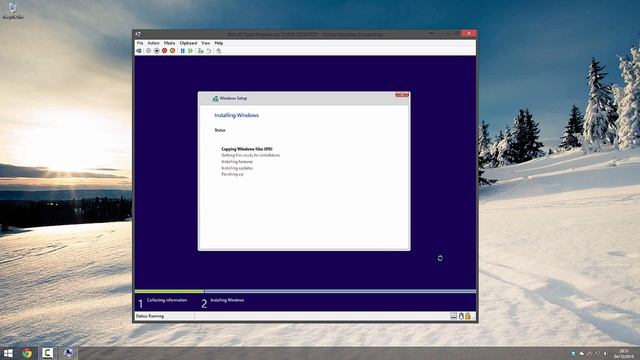Turn off the virtual machine
The image size is (640, 360).
pos(157,51)
